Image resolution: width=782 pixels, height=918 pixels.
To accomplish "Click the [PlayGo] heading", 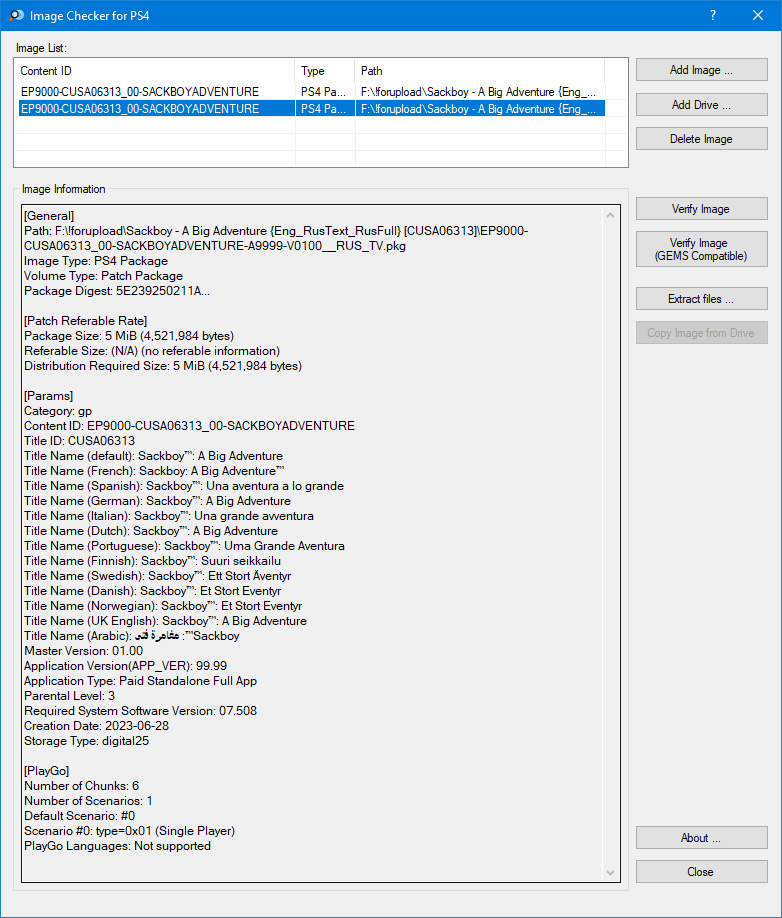I will point(47,771).
